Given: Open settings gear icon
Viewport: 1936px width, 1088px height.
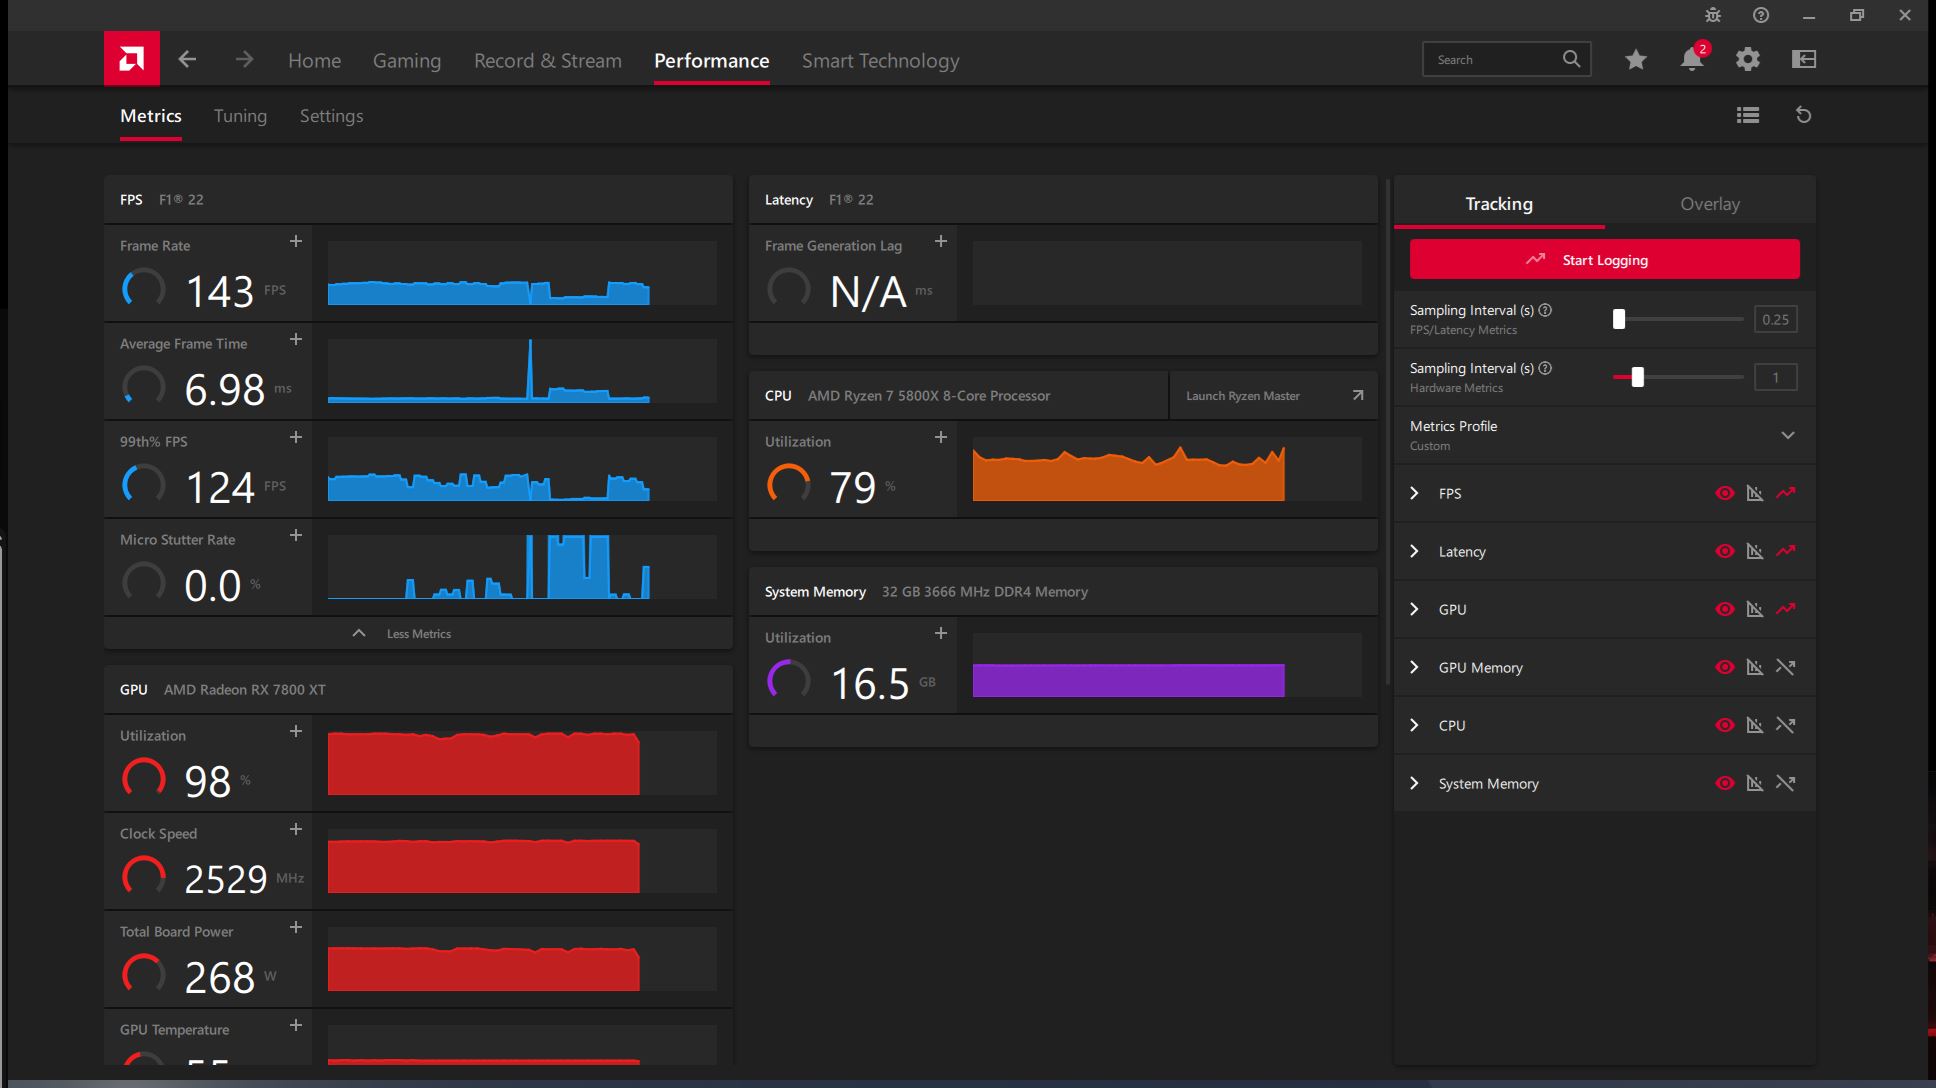Looking at the screenshot, I should click(1748, 60).
